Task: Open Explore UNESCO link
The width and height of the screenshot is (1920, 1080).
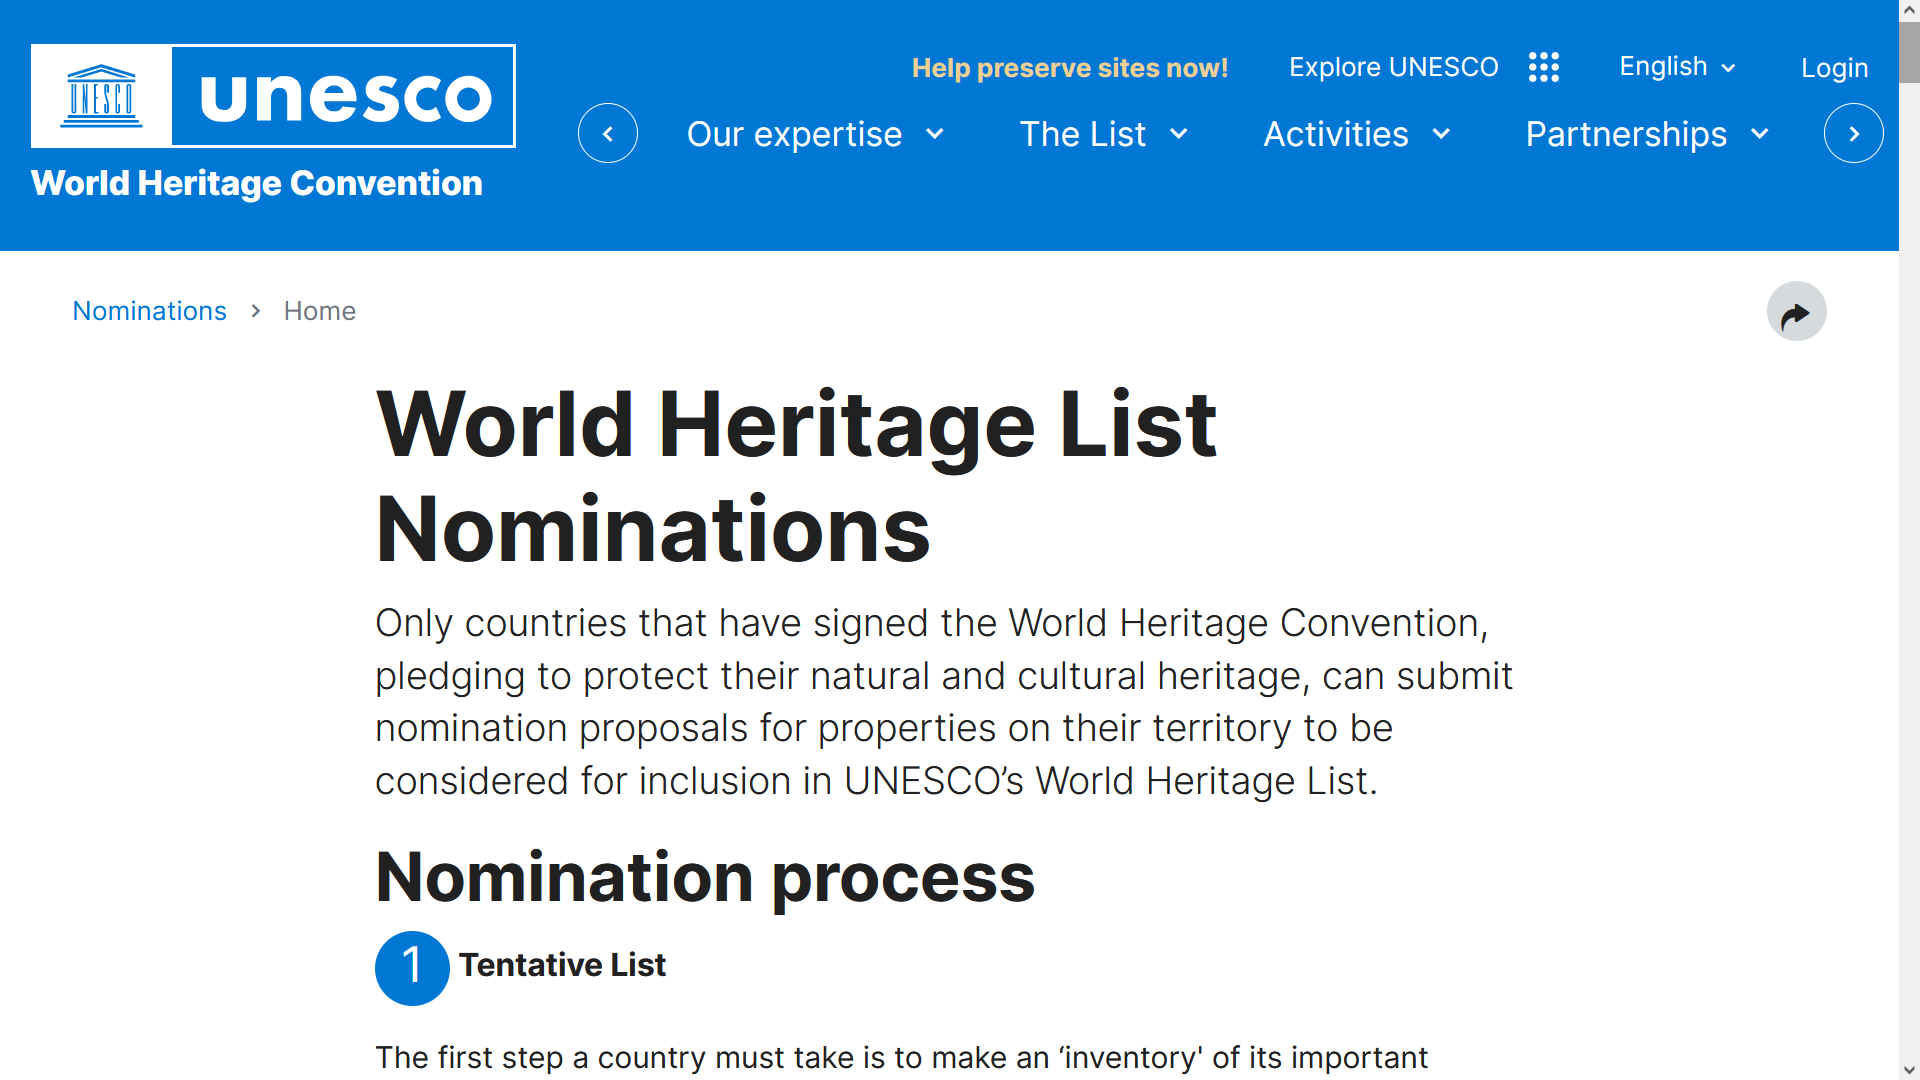Action: pos(1393,67)
